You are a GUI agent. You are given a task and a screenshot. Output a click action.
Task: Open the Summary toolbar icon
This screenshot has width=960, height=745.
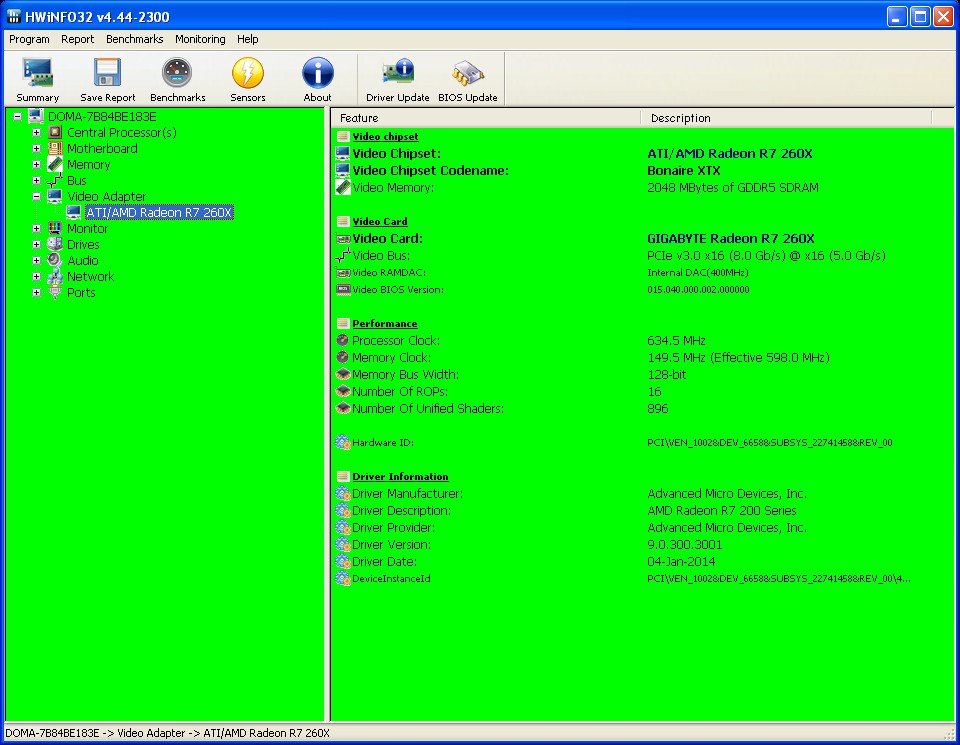38,74
